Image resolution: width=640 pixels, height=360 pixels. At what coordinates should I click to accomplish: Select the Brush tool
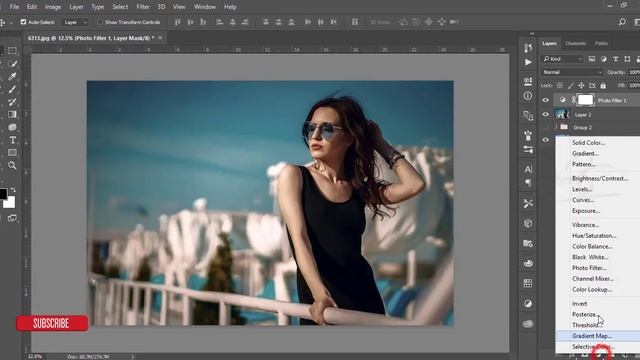click(x=12, y=89)
